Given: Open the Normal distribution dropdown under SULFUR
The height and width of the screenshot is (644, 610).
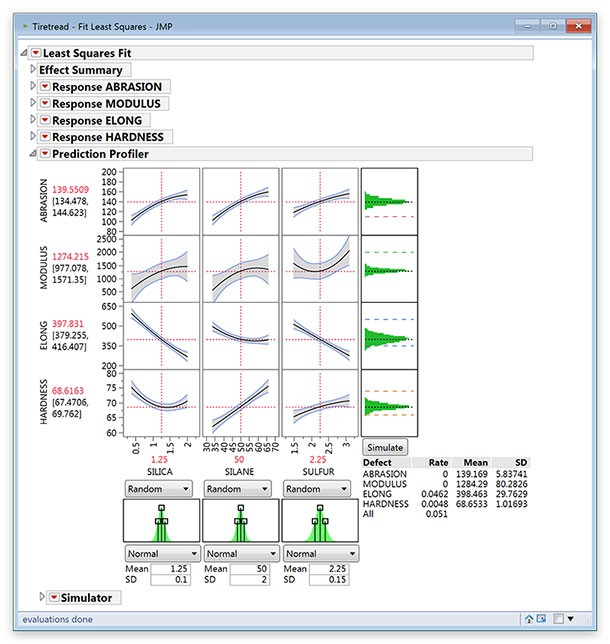Looking at the screenshot, I should (x=318, y=552).
